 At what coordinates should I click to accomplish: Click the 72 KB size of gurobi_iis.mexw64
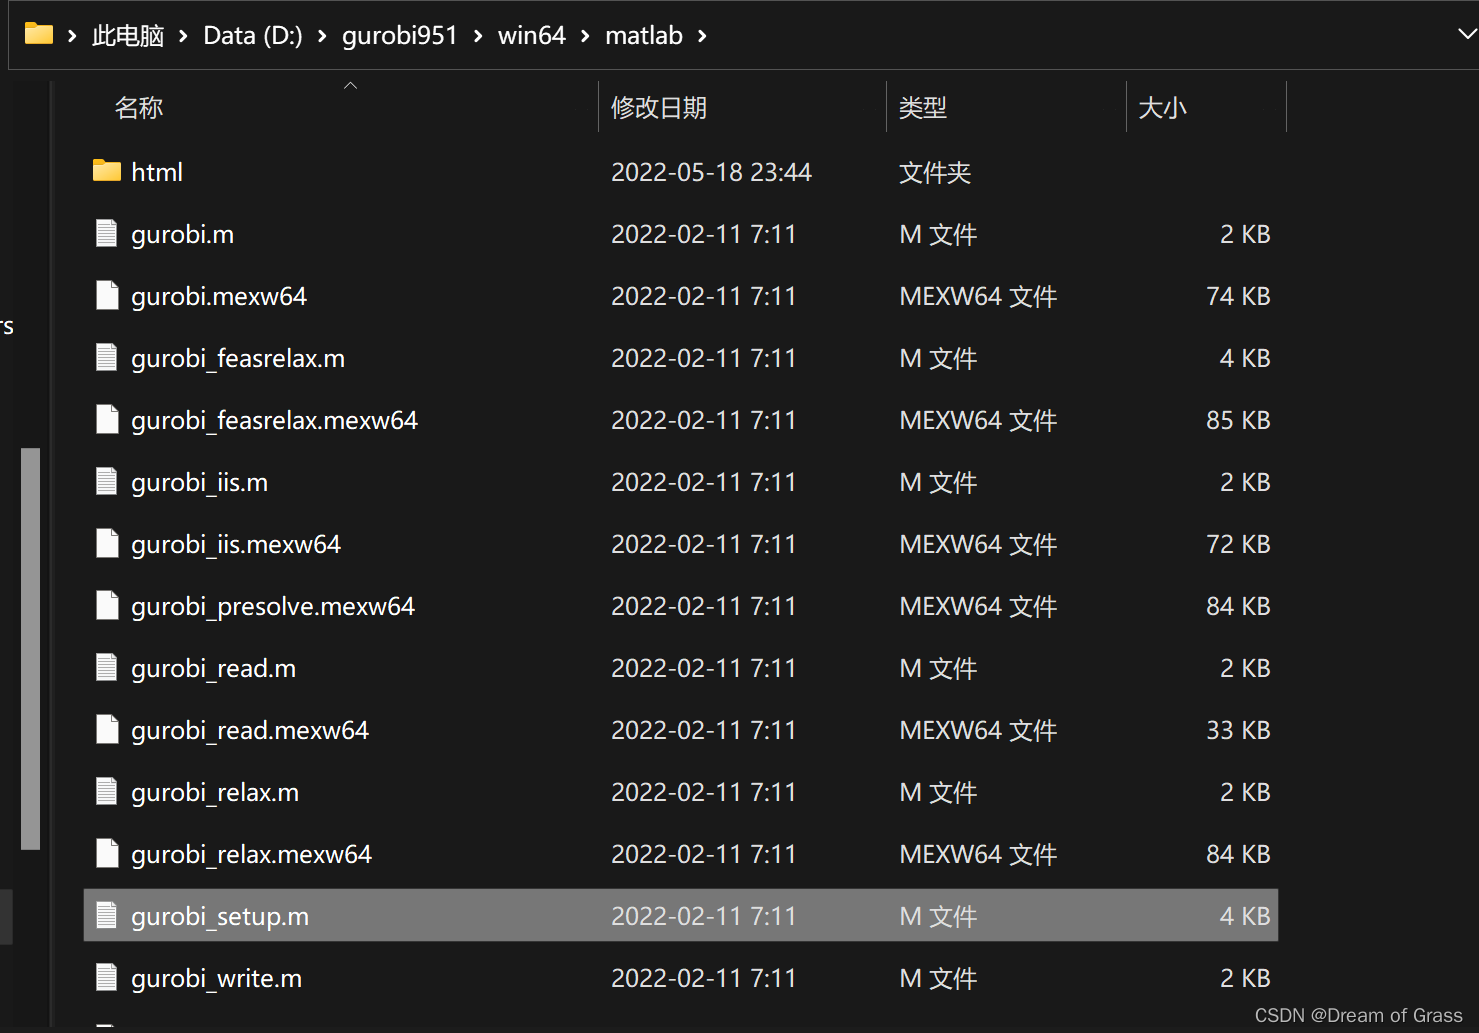click(x=1238, y=544)
